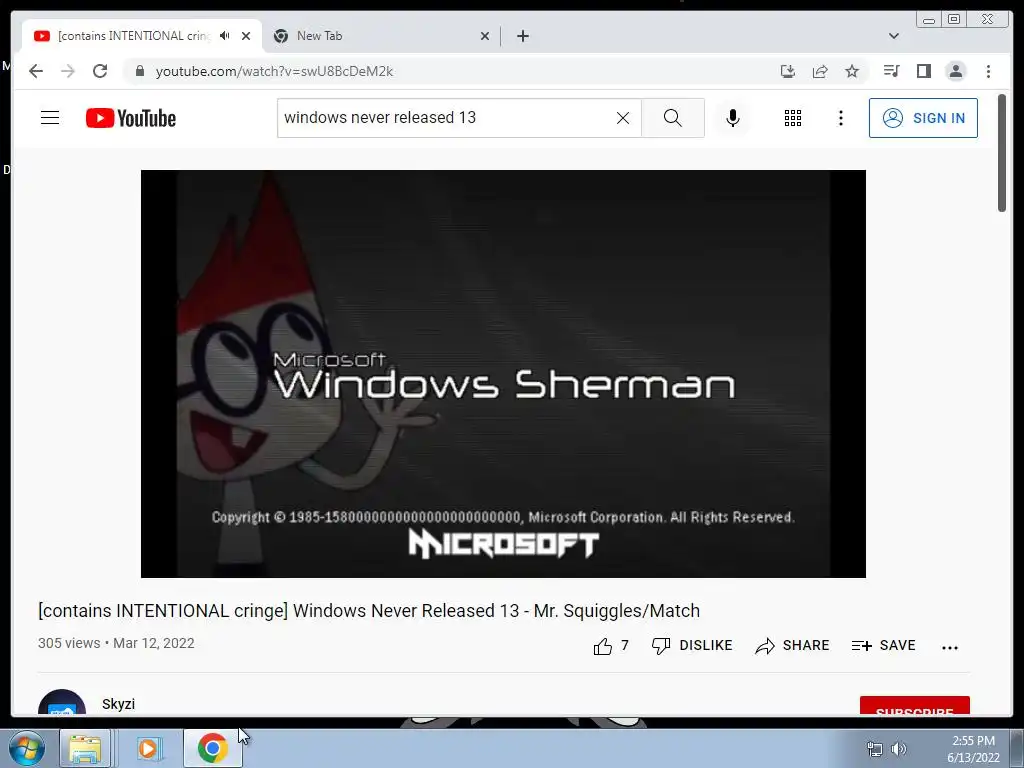Open the Skyzi channel name link

[118, 704]
